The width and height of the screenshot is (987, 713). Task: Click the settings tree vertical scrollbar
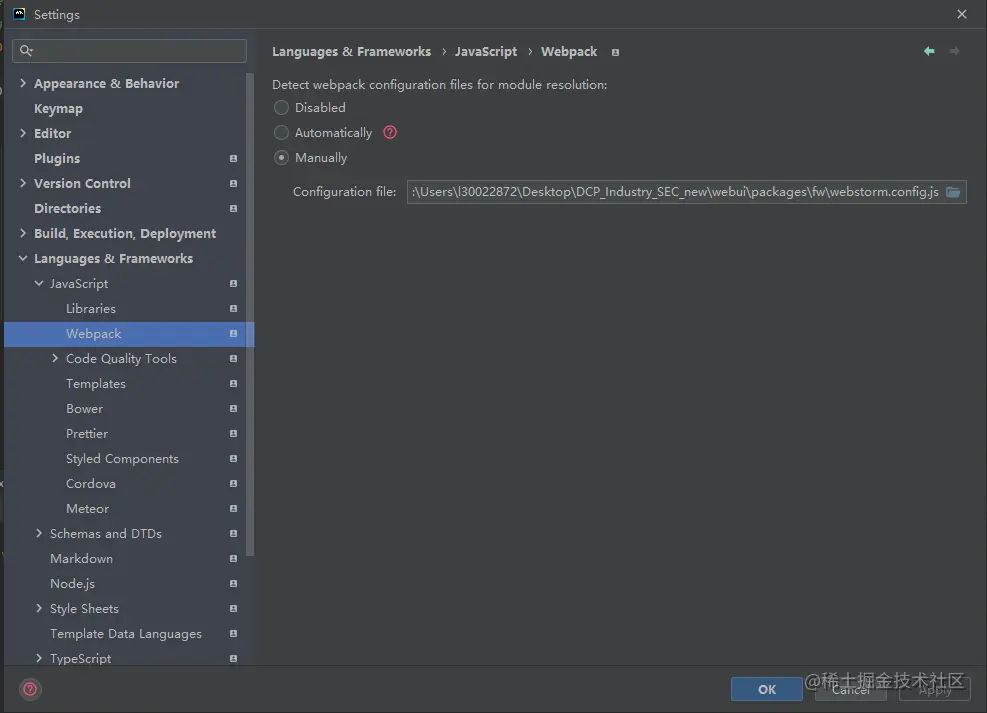click(250, 315)
